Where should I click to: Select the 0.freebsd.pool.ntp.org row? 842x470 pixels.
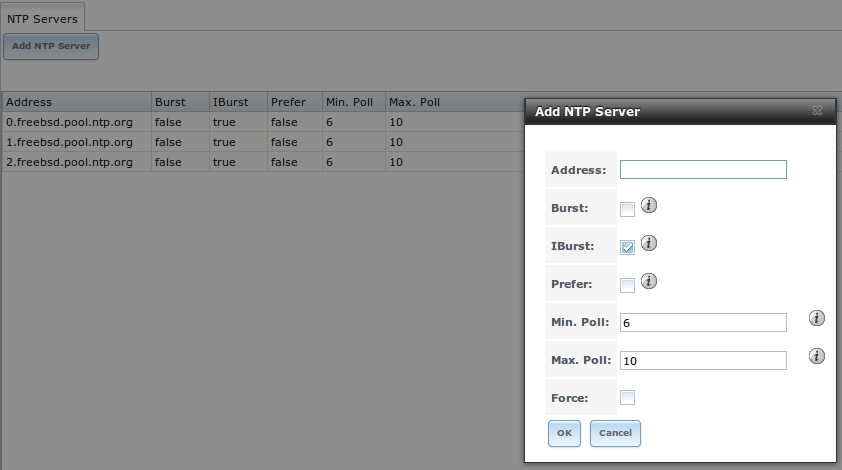coord(263,122)
